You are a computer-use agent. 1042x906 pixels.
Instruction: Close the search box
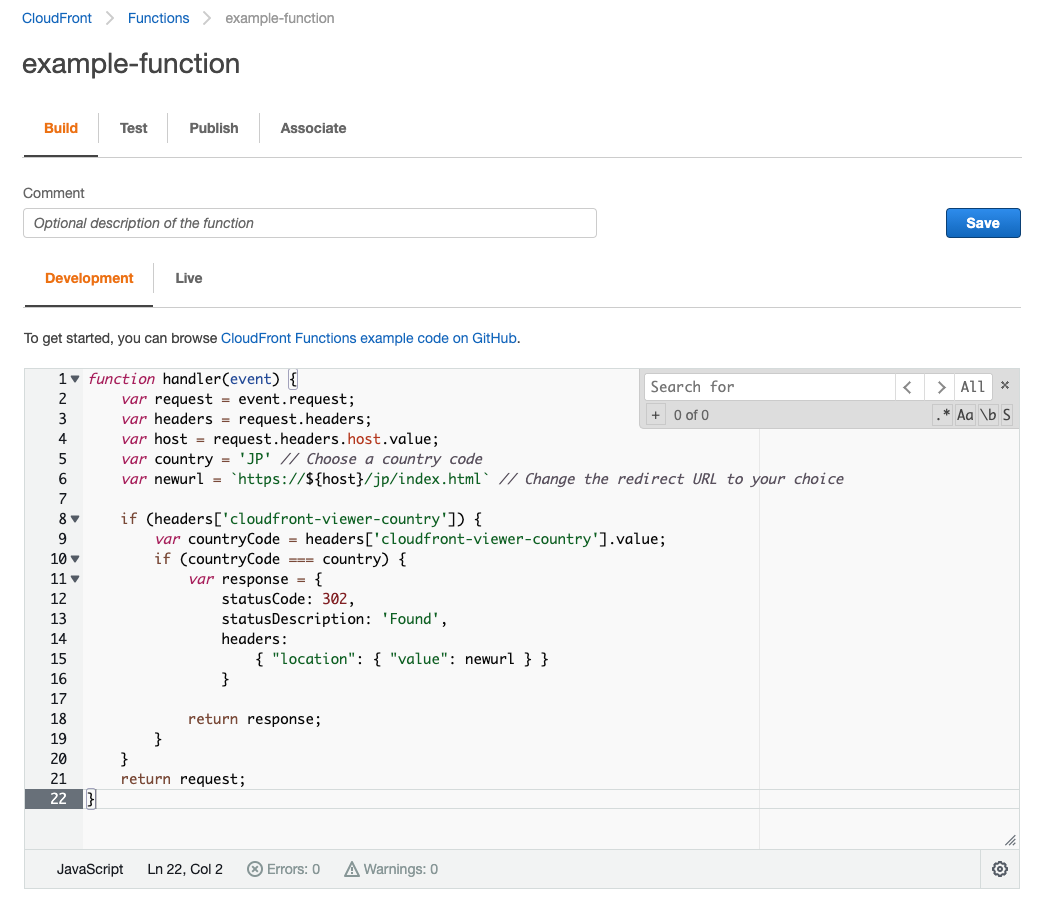click(x=1005, y=385)
